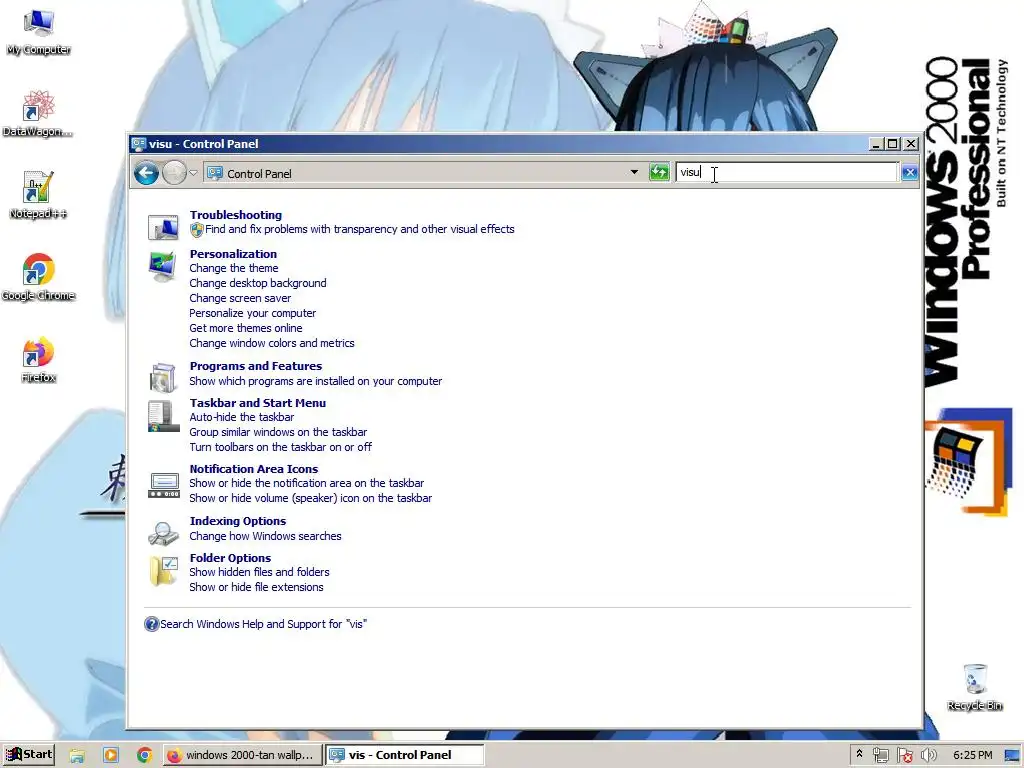This screenshot has height=768, width=1024.
Task: Open the Troubleshooting heading link
Action: [236, 215]
